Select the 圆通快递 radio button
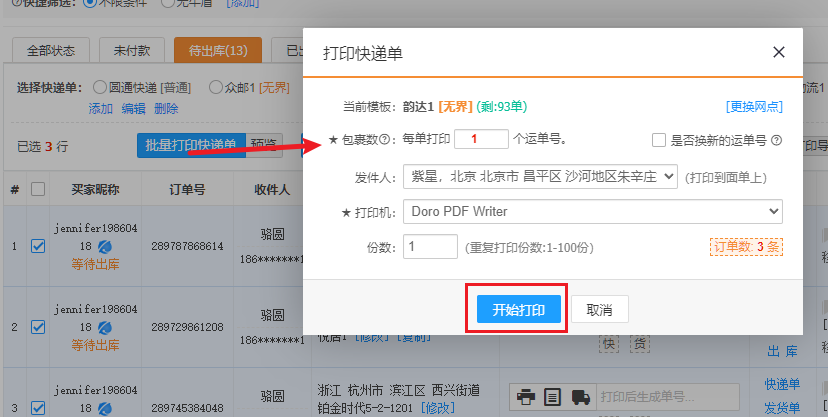828x417 pixels. click(x=100, y=88)
